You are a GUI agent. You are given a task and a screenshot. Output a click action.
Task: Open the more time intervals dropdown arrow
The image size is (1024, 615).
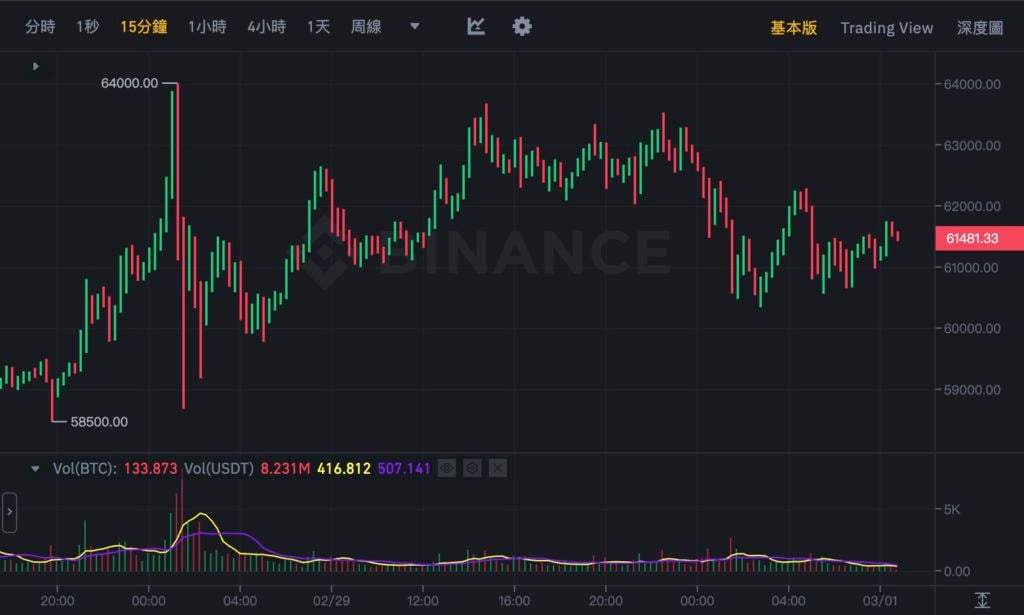tap(415, 27)
